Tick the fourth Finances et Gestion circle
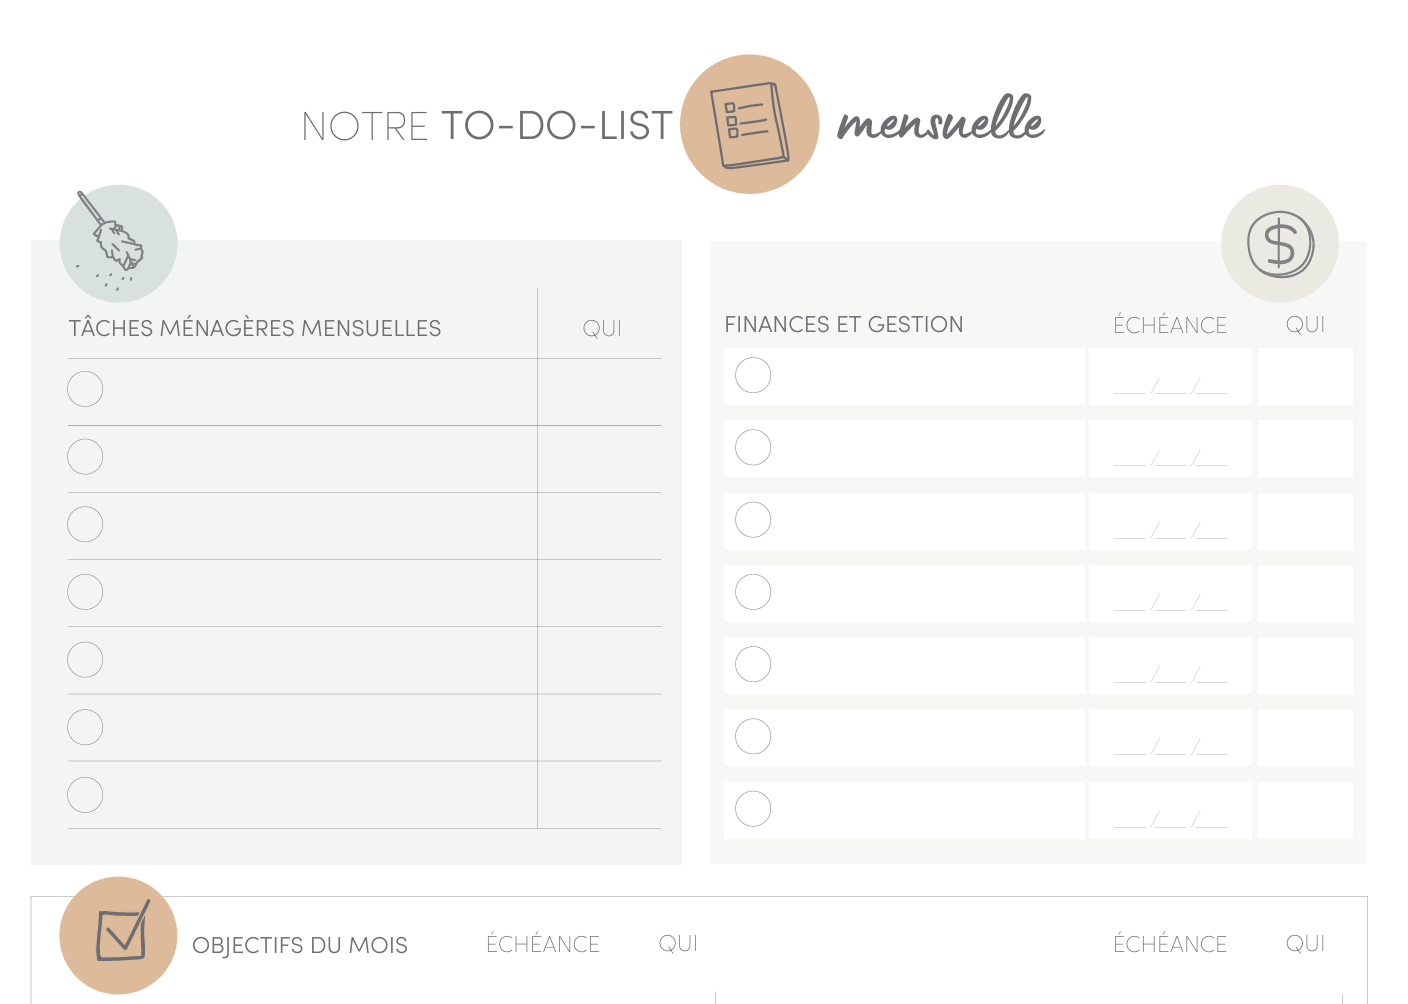 tap(753, 592)
